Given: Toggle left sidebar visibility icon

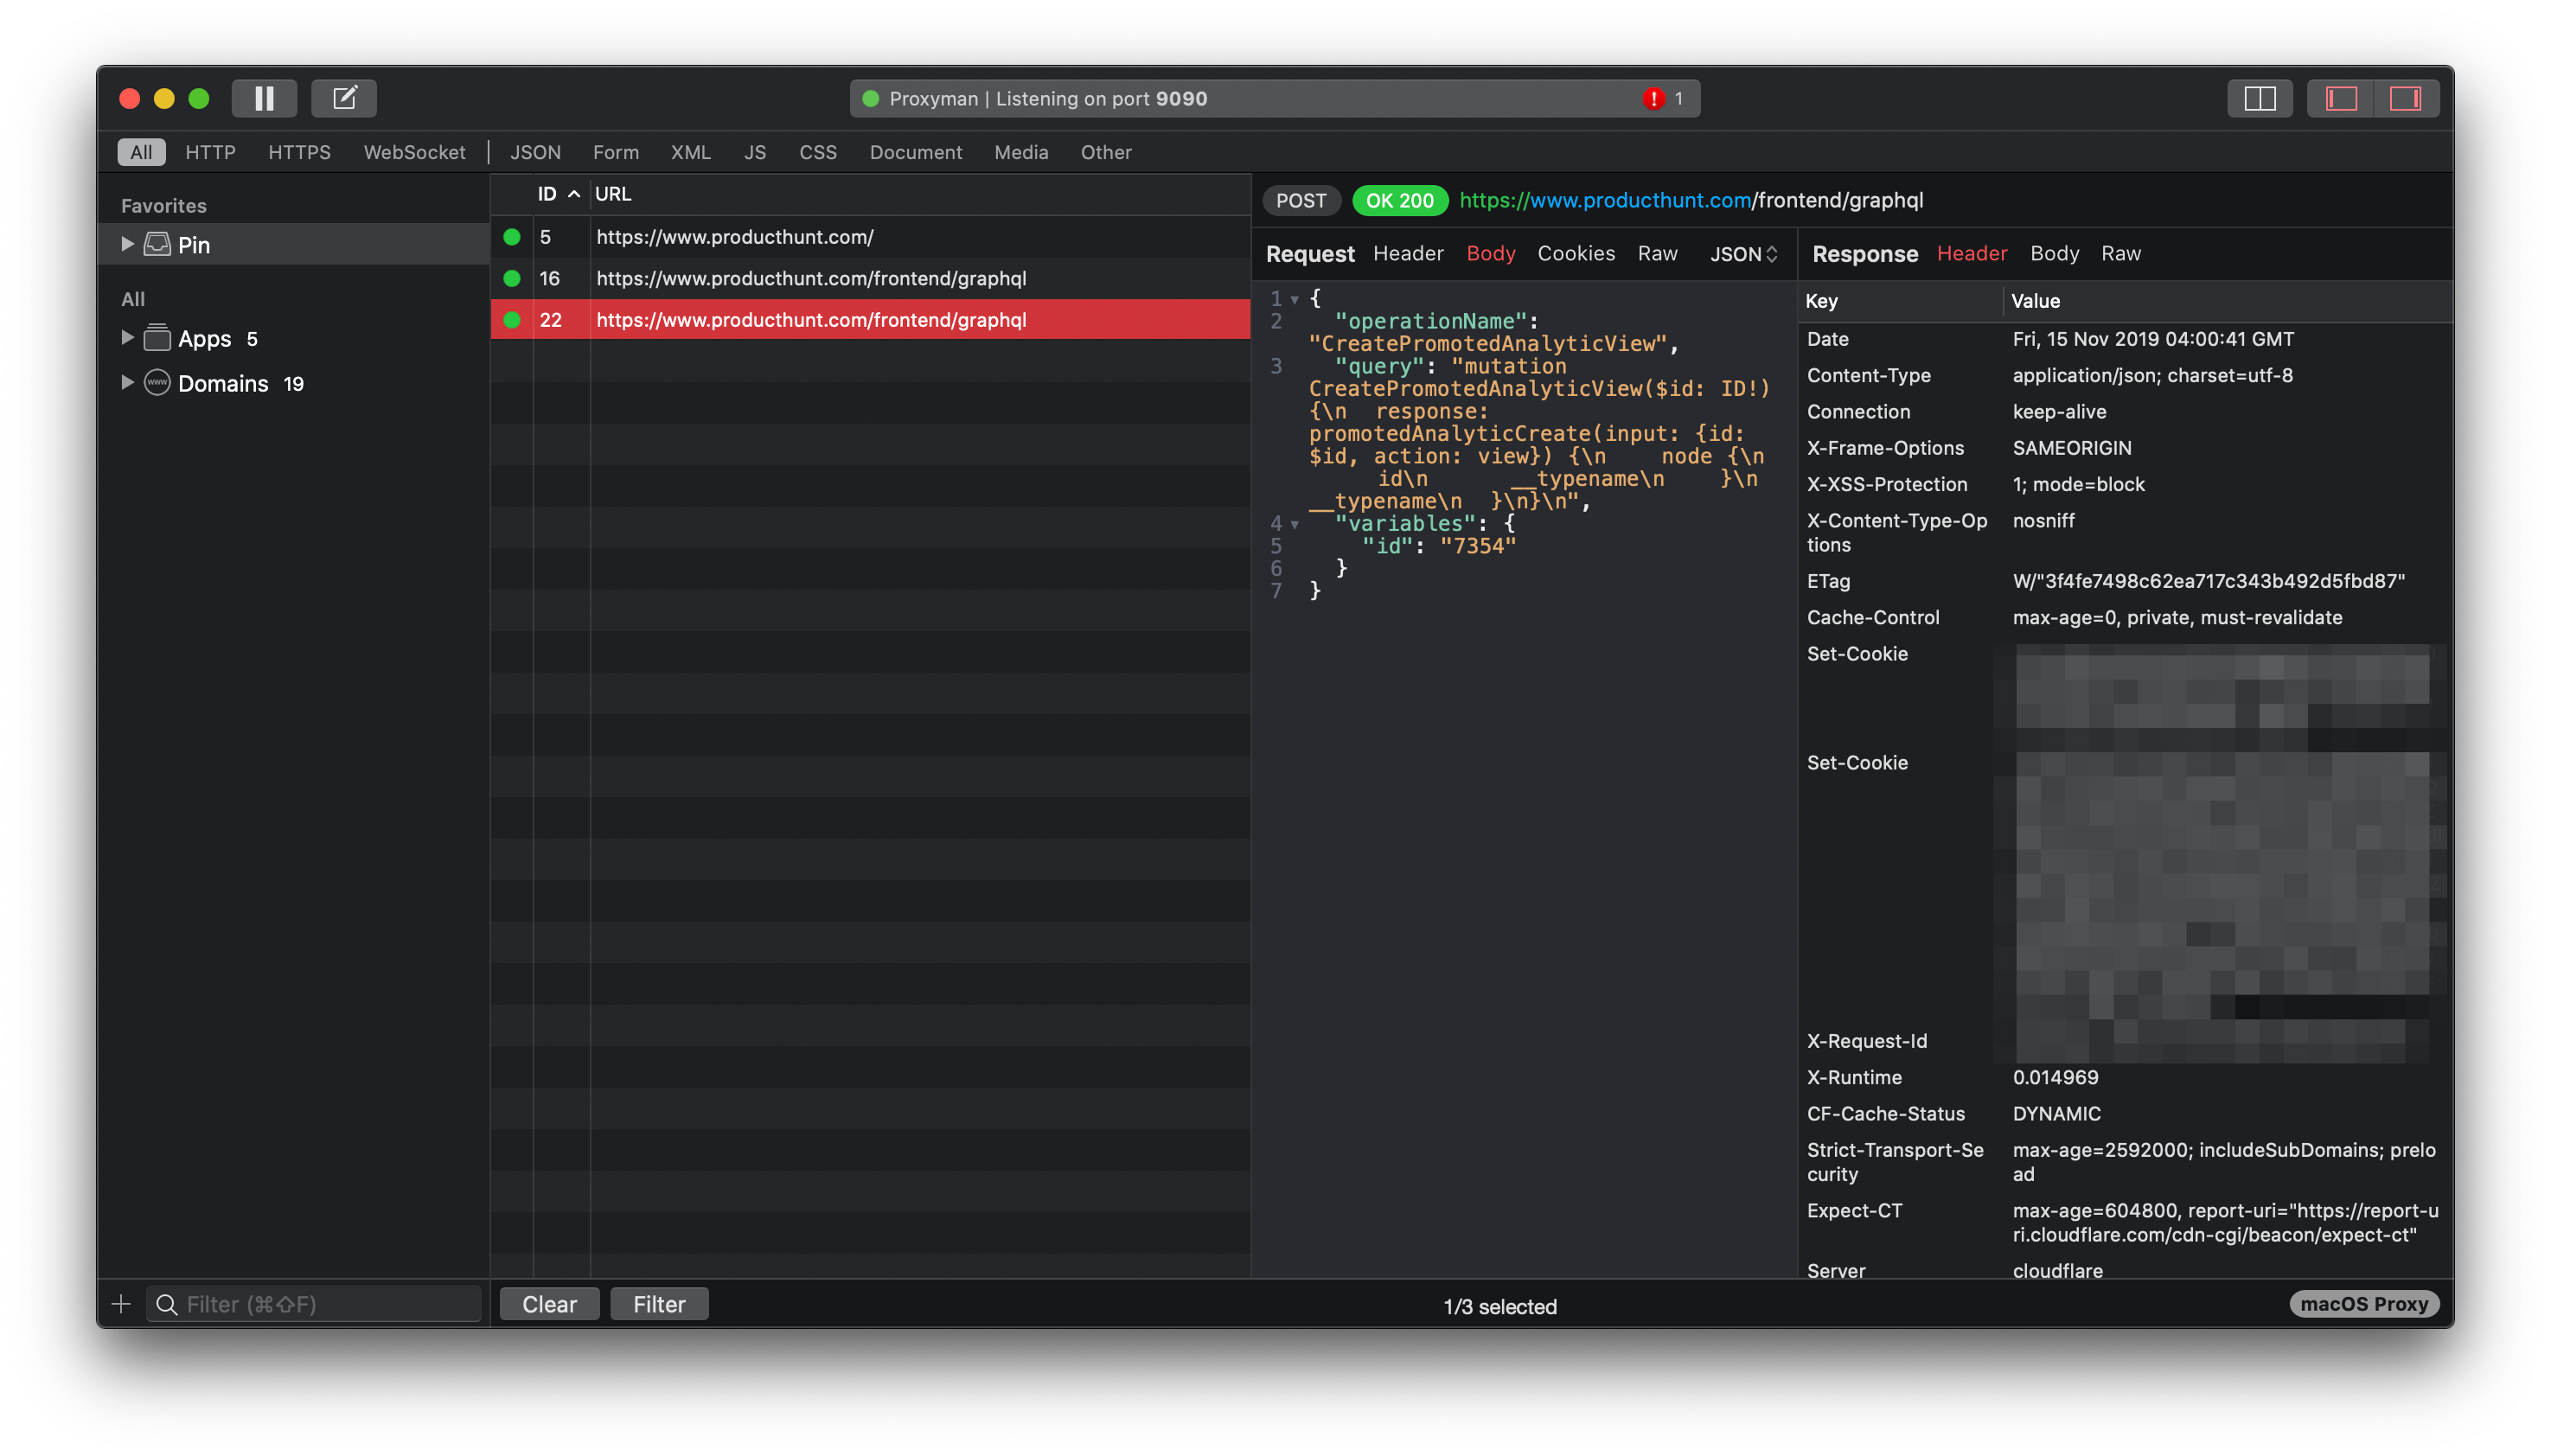Looking at the screenshot, I should pyautogui.click(x=2340, y=98).
